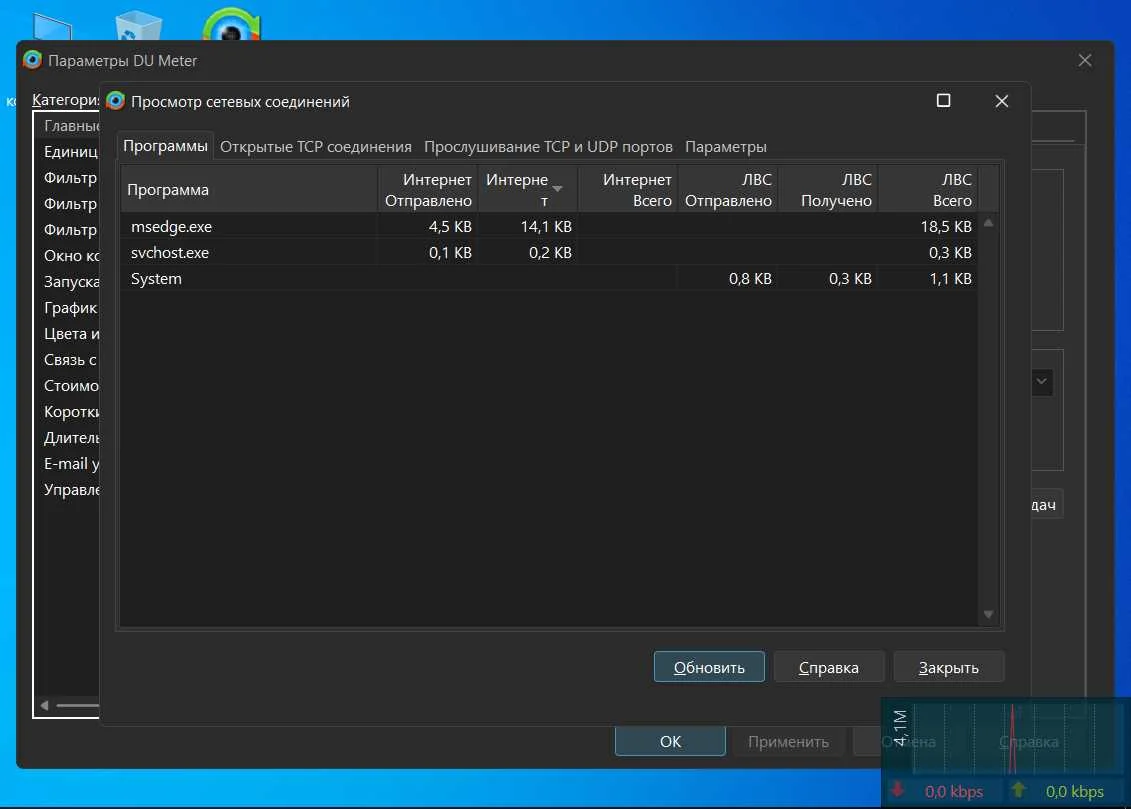The height and width of the screenshot is (809, 1131).
Task: Open the Открытые TCP соединения tab
Action: click(x=315, y=147)
